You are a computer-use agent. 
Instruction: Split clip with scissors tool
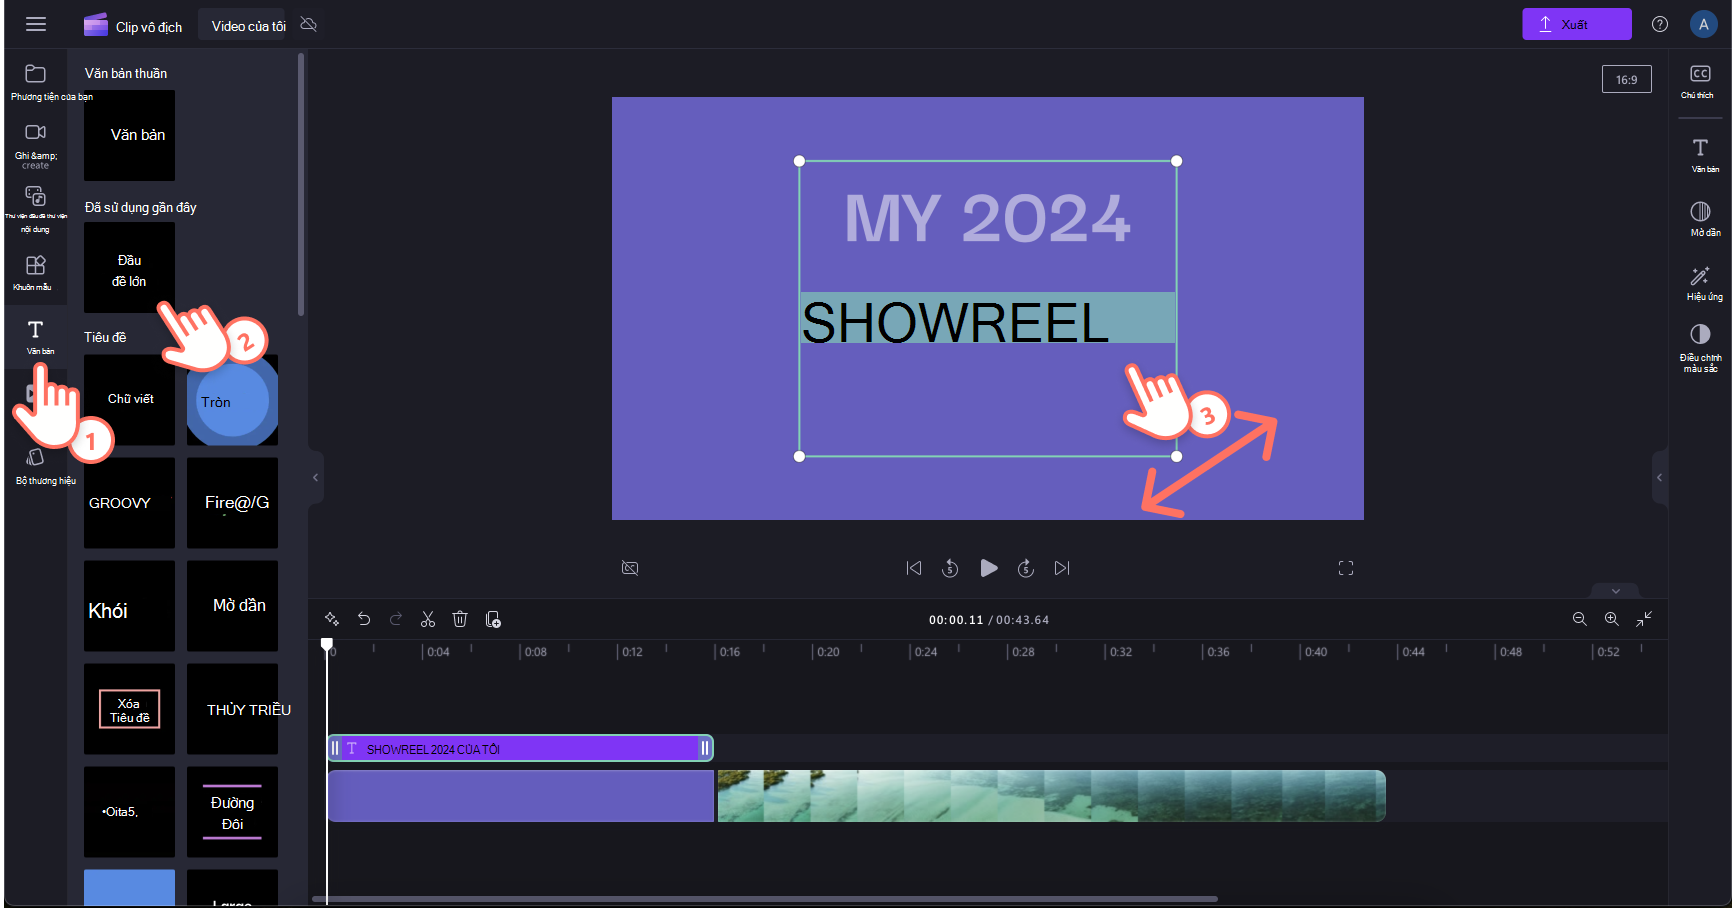(x=428, y=619)
